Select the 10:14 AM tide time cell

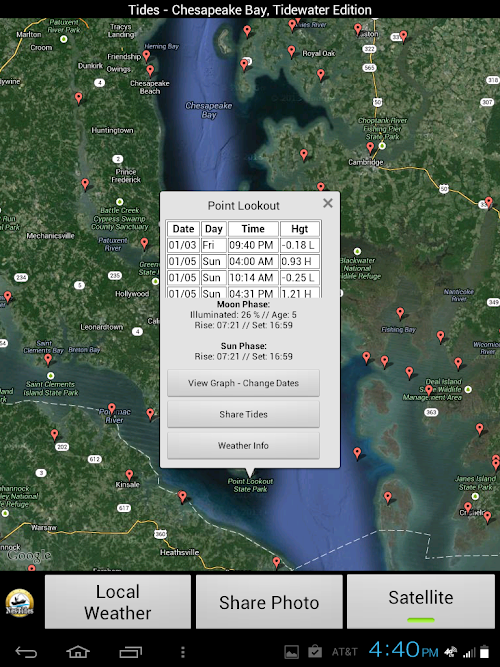[x=253, y=277]
